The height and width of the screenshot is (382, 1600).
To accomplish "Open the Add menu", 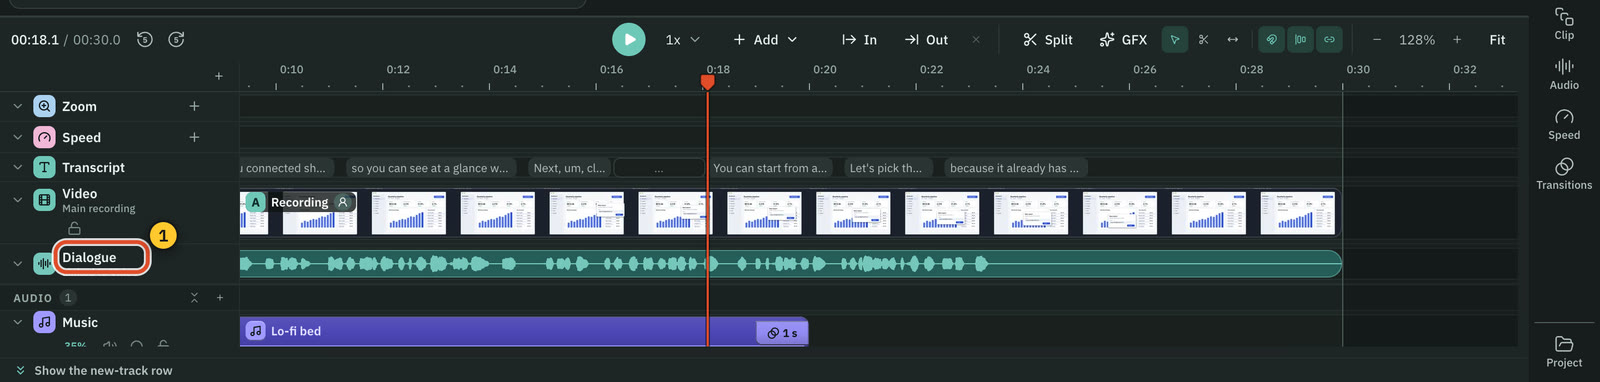I will click(765, 40).
